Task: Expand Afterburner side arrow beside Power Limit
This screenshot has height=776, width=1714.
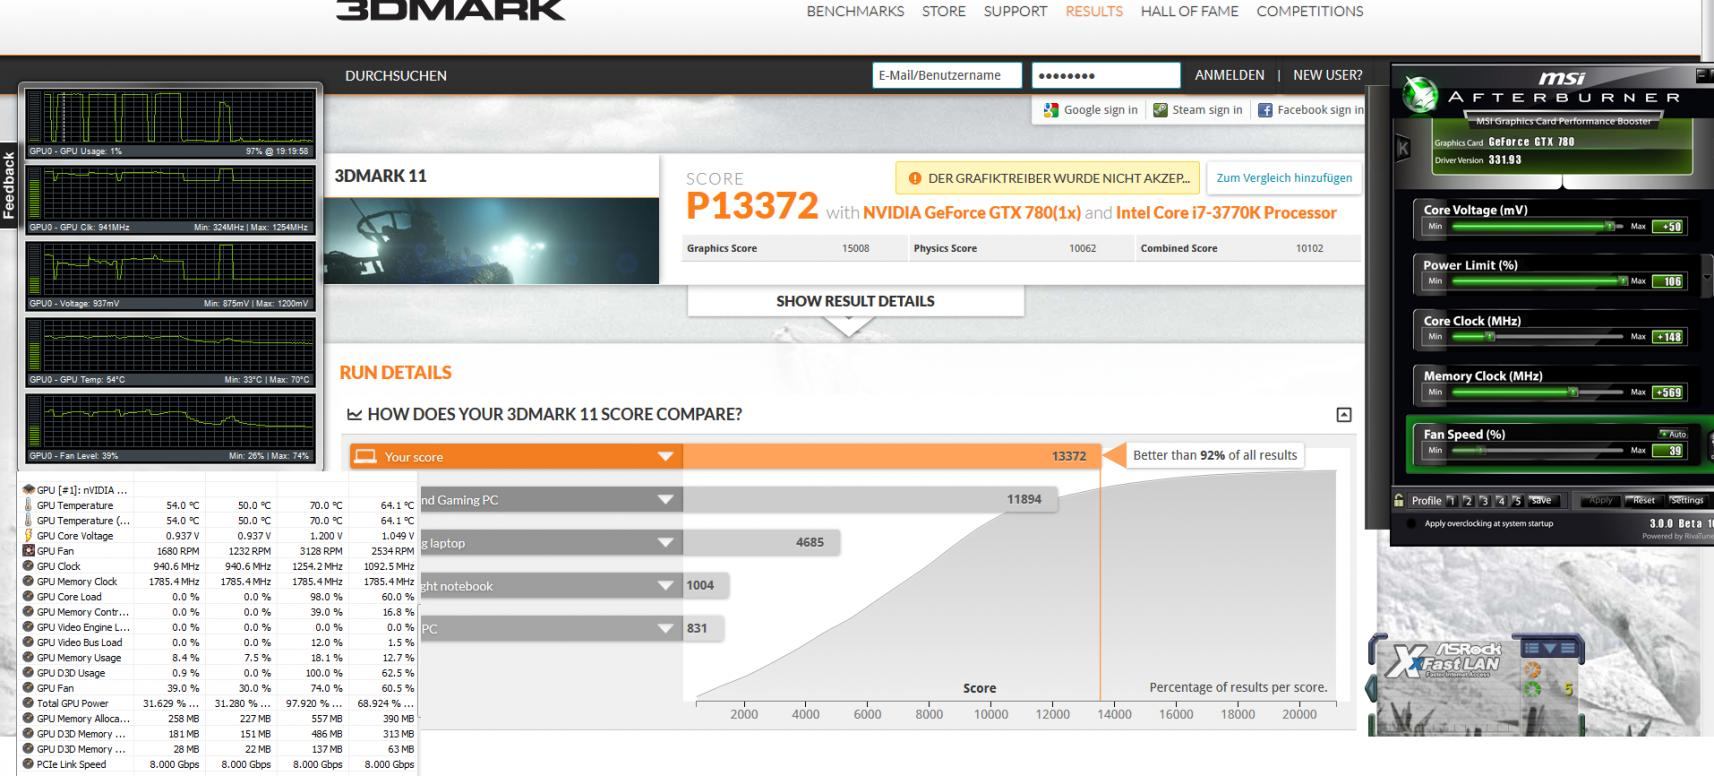Action: click(x=1709, y=279)
